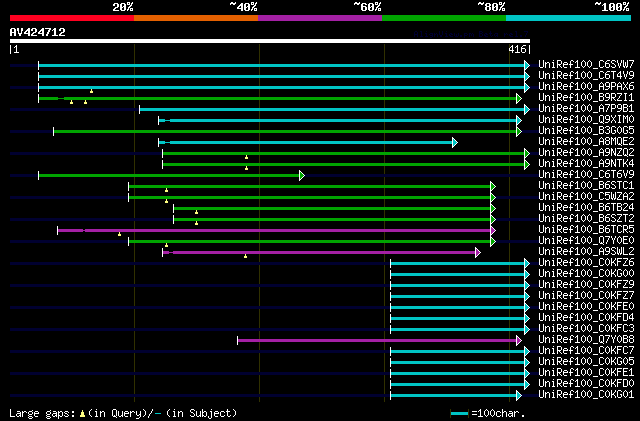Click the '=100char.' scale label
The image size is (640, 421).
click(x=498, y=413)
